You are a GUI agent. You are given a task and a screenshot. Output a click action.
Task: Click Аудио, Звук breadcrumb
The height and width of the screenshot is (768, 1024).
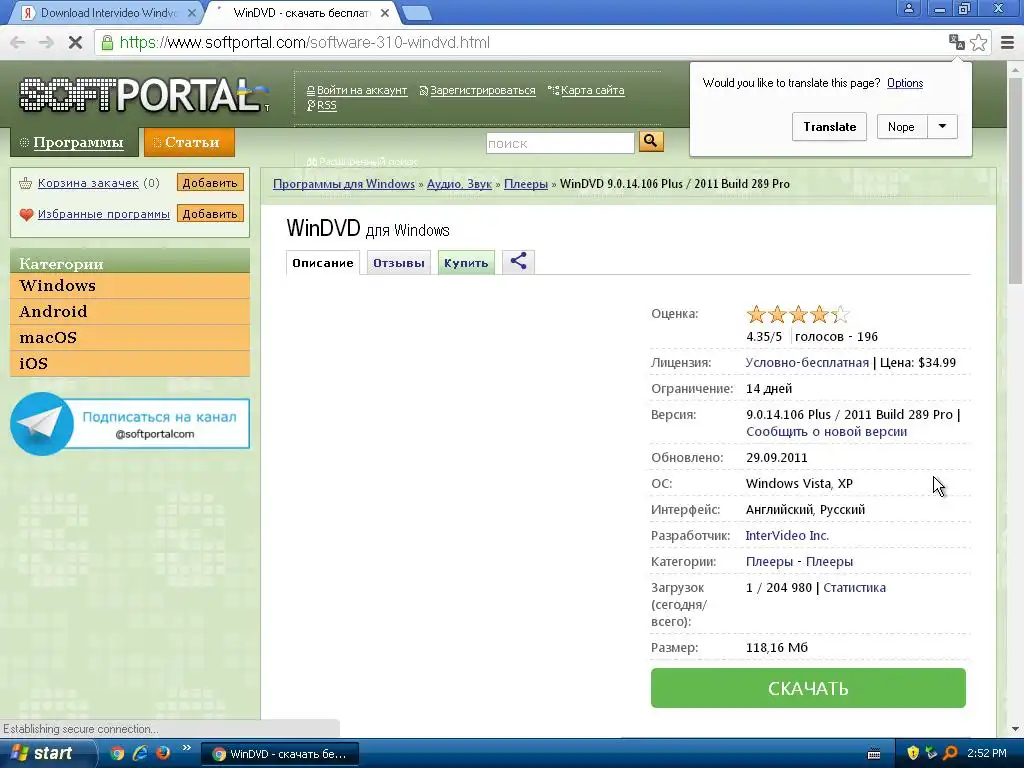tap(460, 184)
